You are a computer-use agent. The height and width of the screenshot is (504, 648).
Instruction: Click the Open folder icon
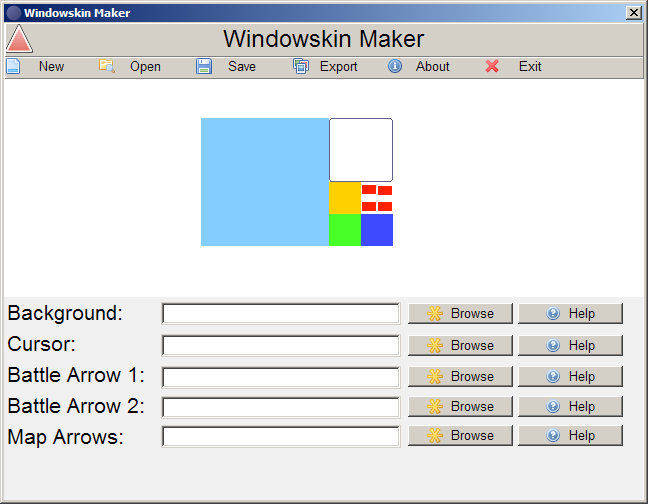pos(107,67)
